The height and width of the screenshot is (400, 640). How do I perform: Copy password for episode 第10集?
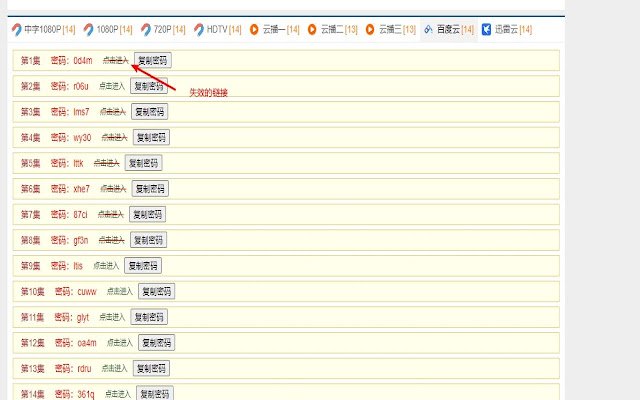(157, 291)
